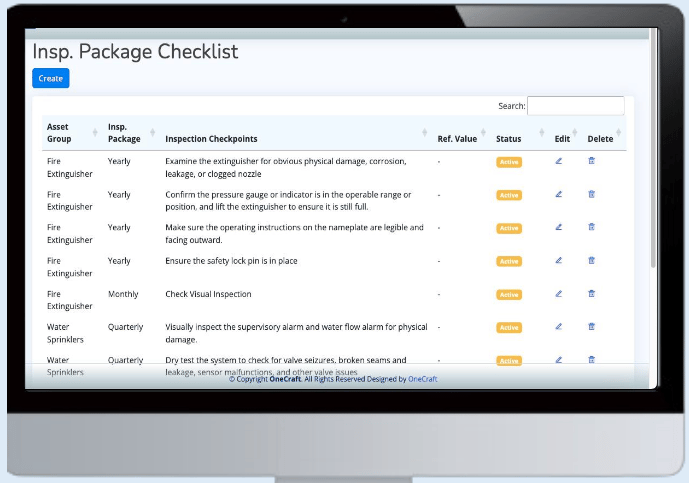
Task: Click the Create button
Action: (x=50, y=78)
